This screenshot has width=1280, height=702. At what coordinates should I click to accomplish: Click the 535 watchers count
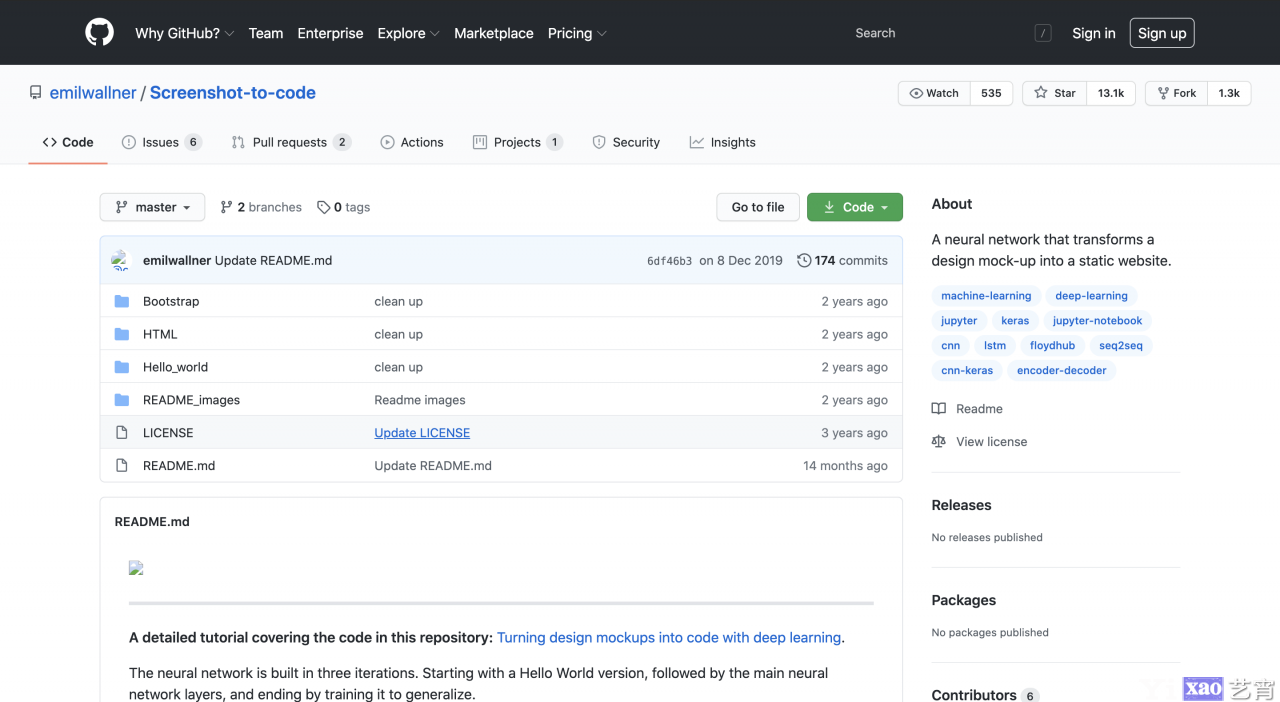[x=991, y=93]
